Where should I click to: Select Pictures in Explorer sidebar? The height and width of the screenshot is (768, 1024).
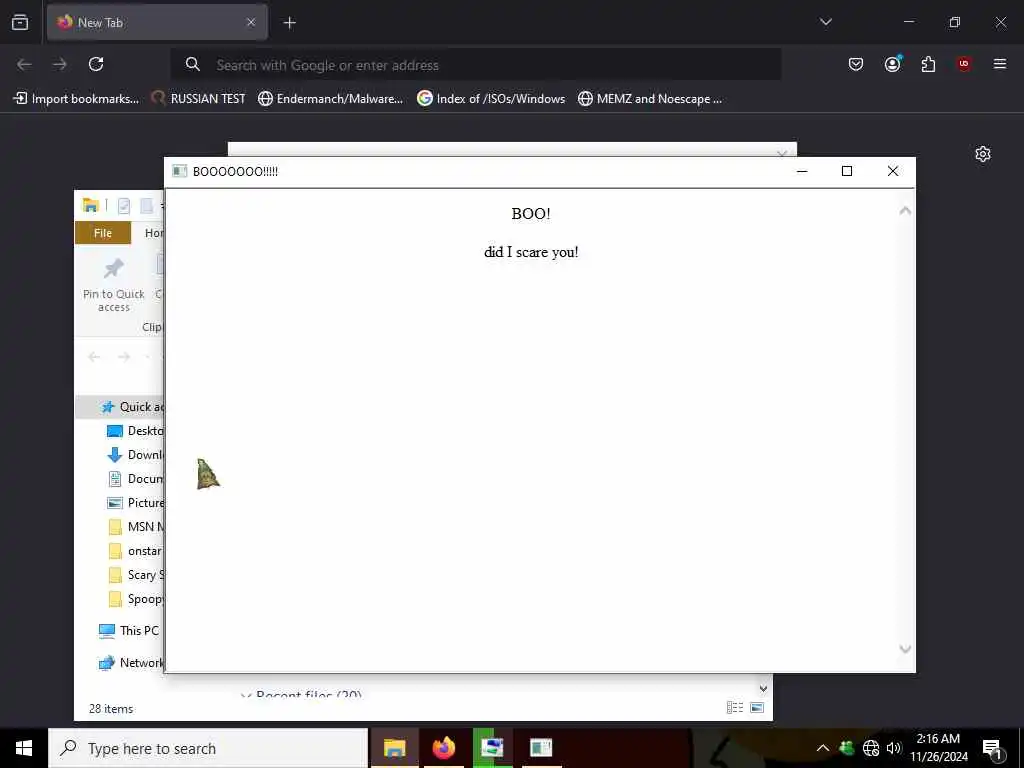pyautogui.click(x=135, y=503)
